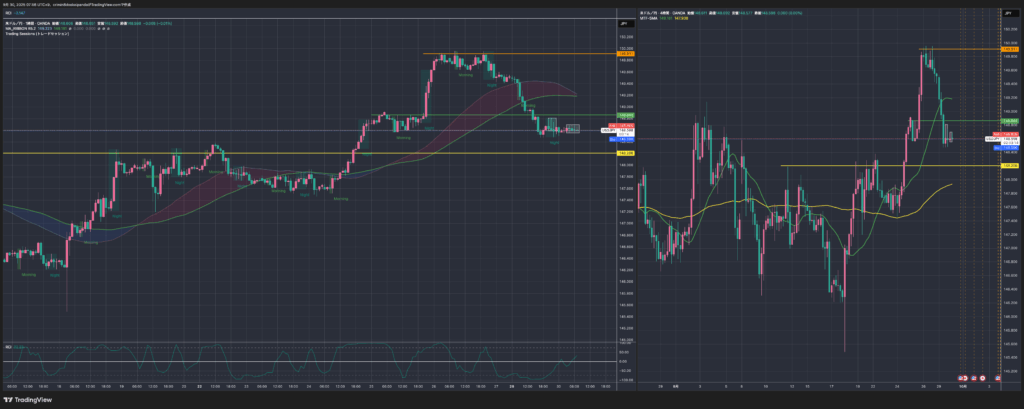Select the yellow price label on right chart axis
Image resolution: width=1024 pixels, height=409 pixels.
pos(1009,165)
